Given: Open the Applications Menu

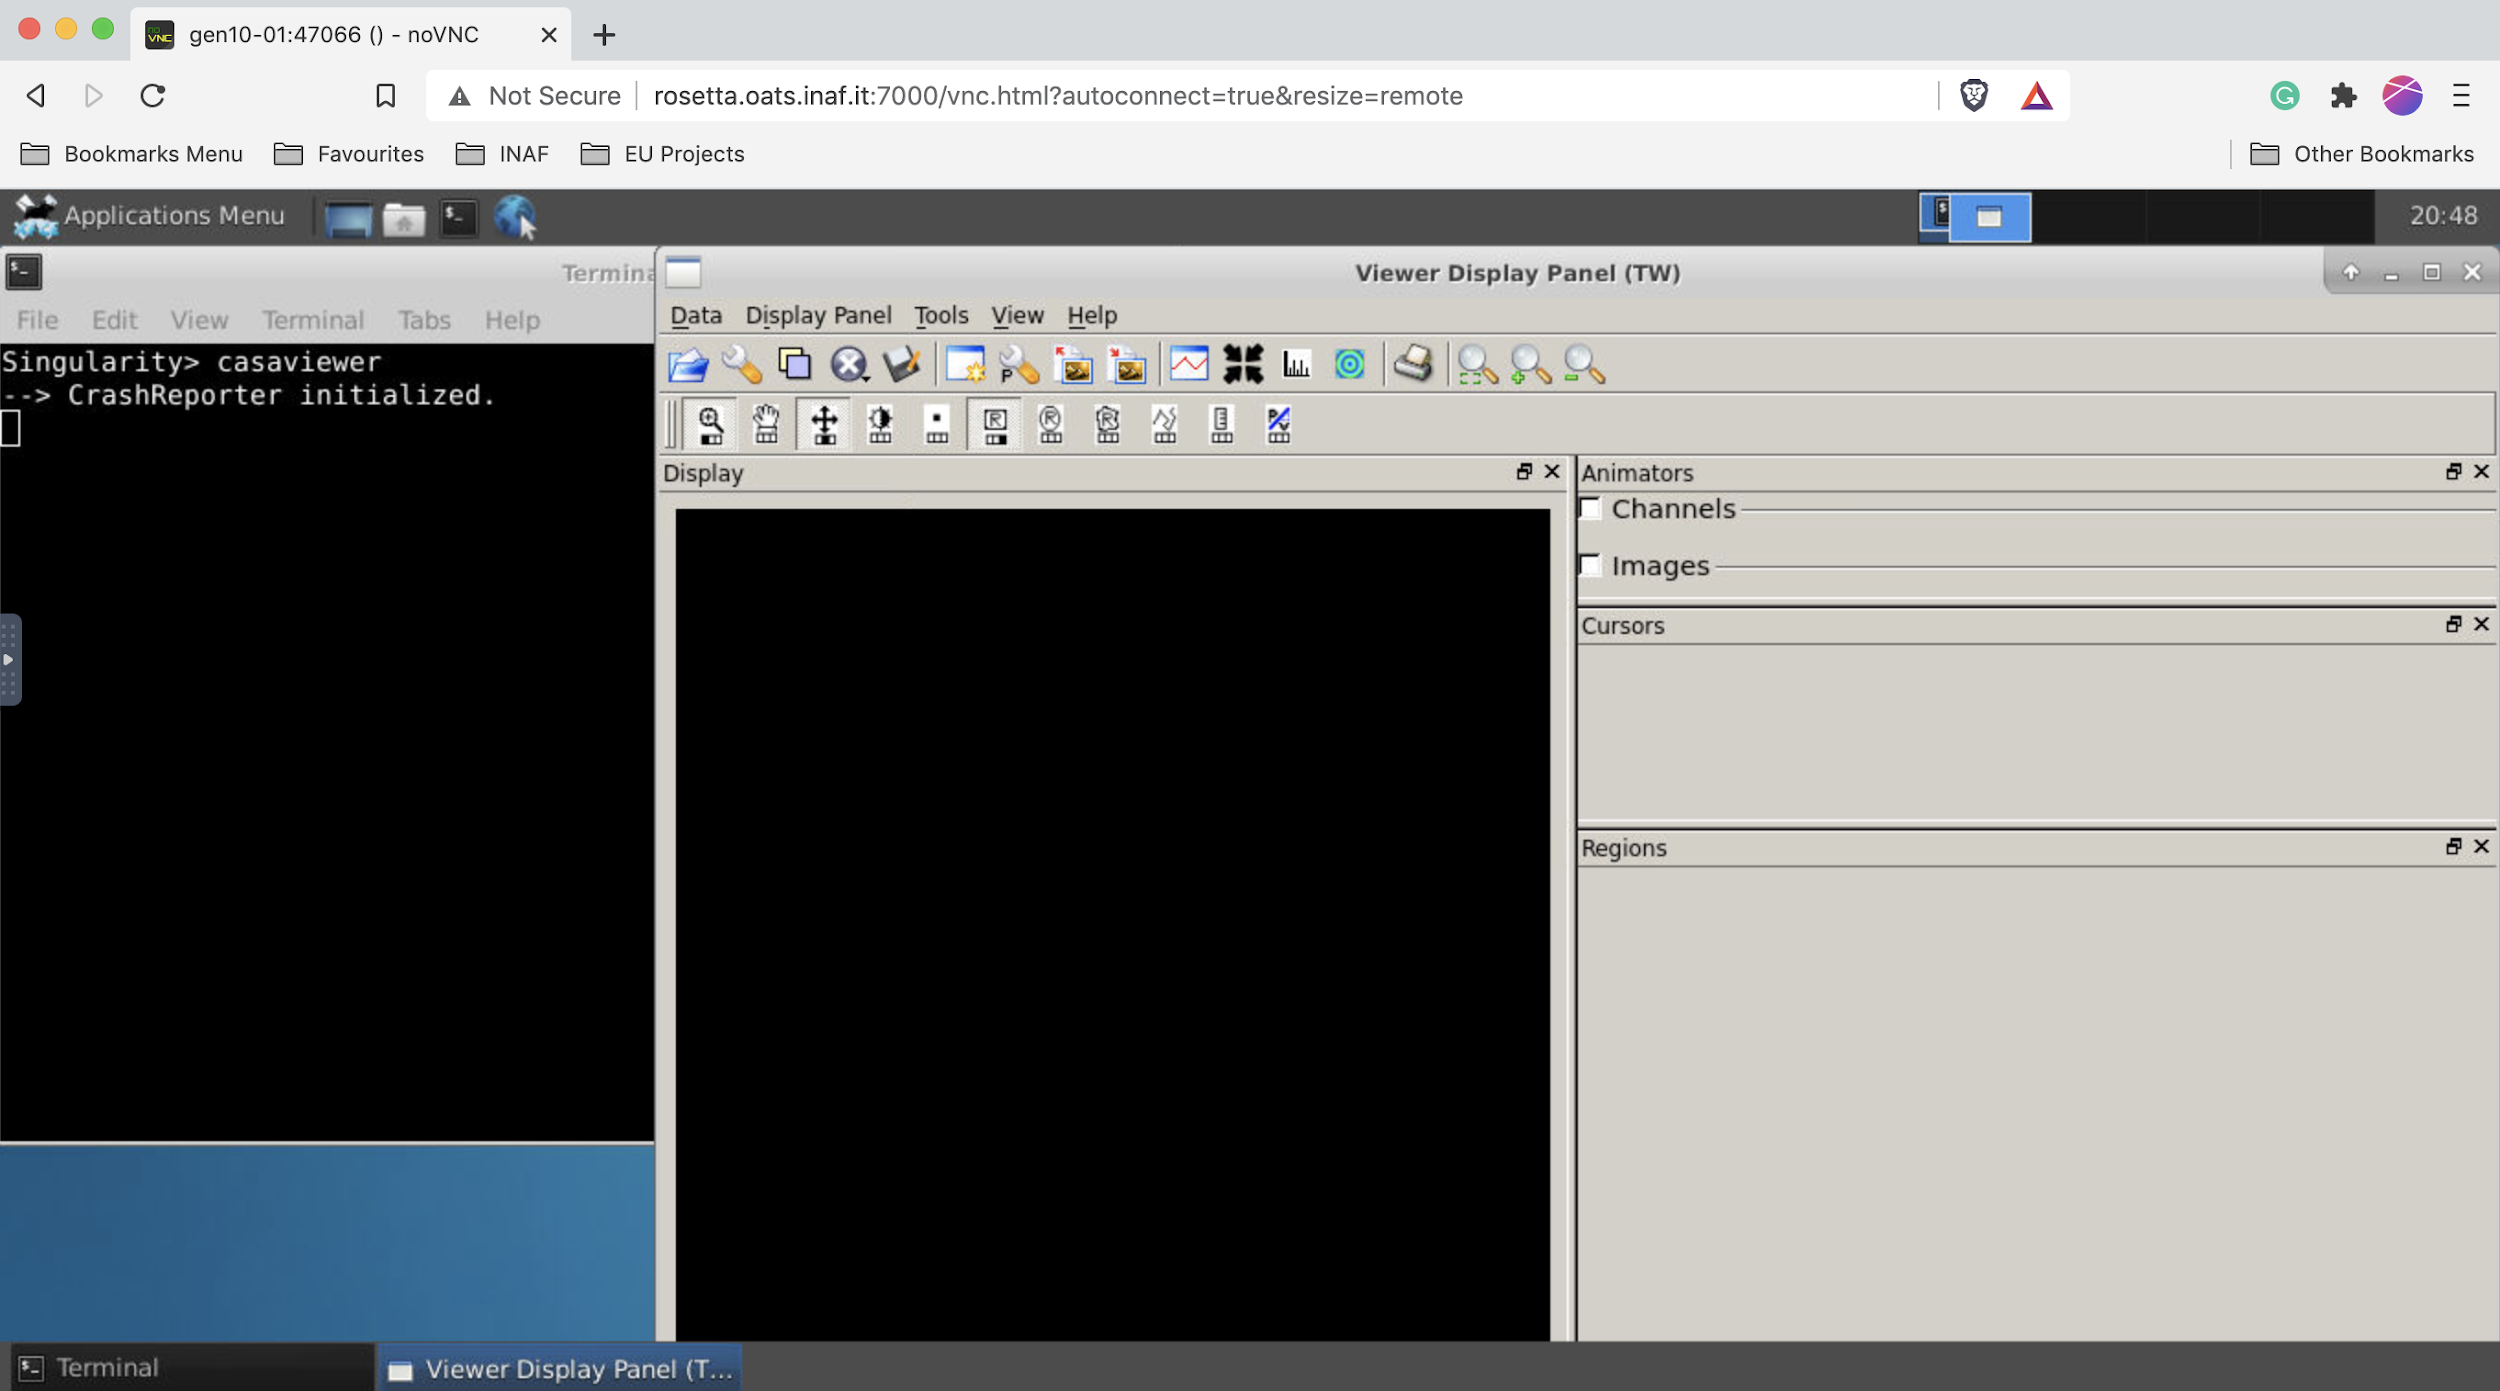Looking at the screenshot, I should pos(150,216).
